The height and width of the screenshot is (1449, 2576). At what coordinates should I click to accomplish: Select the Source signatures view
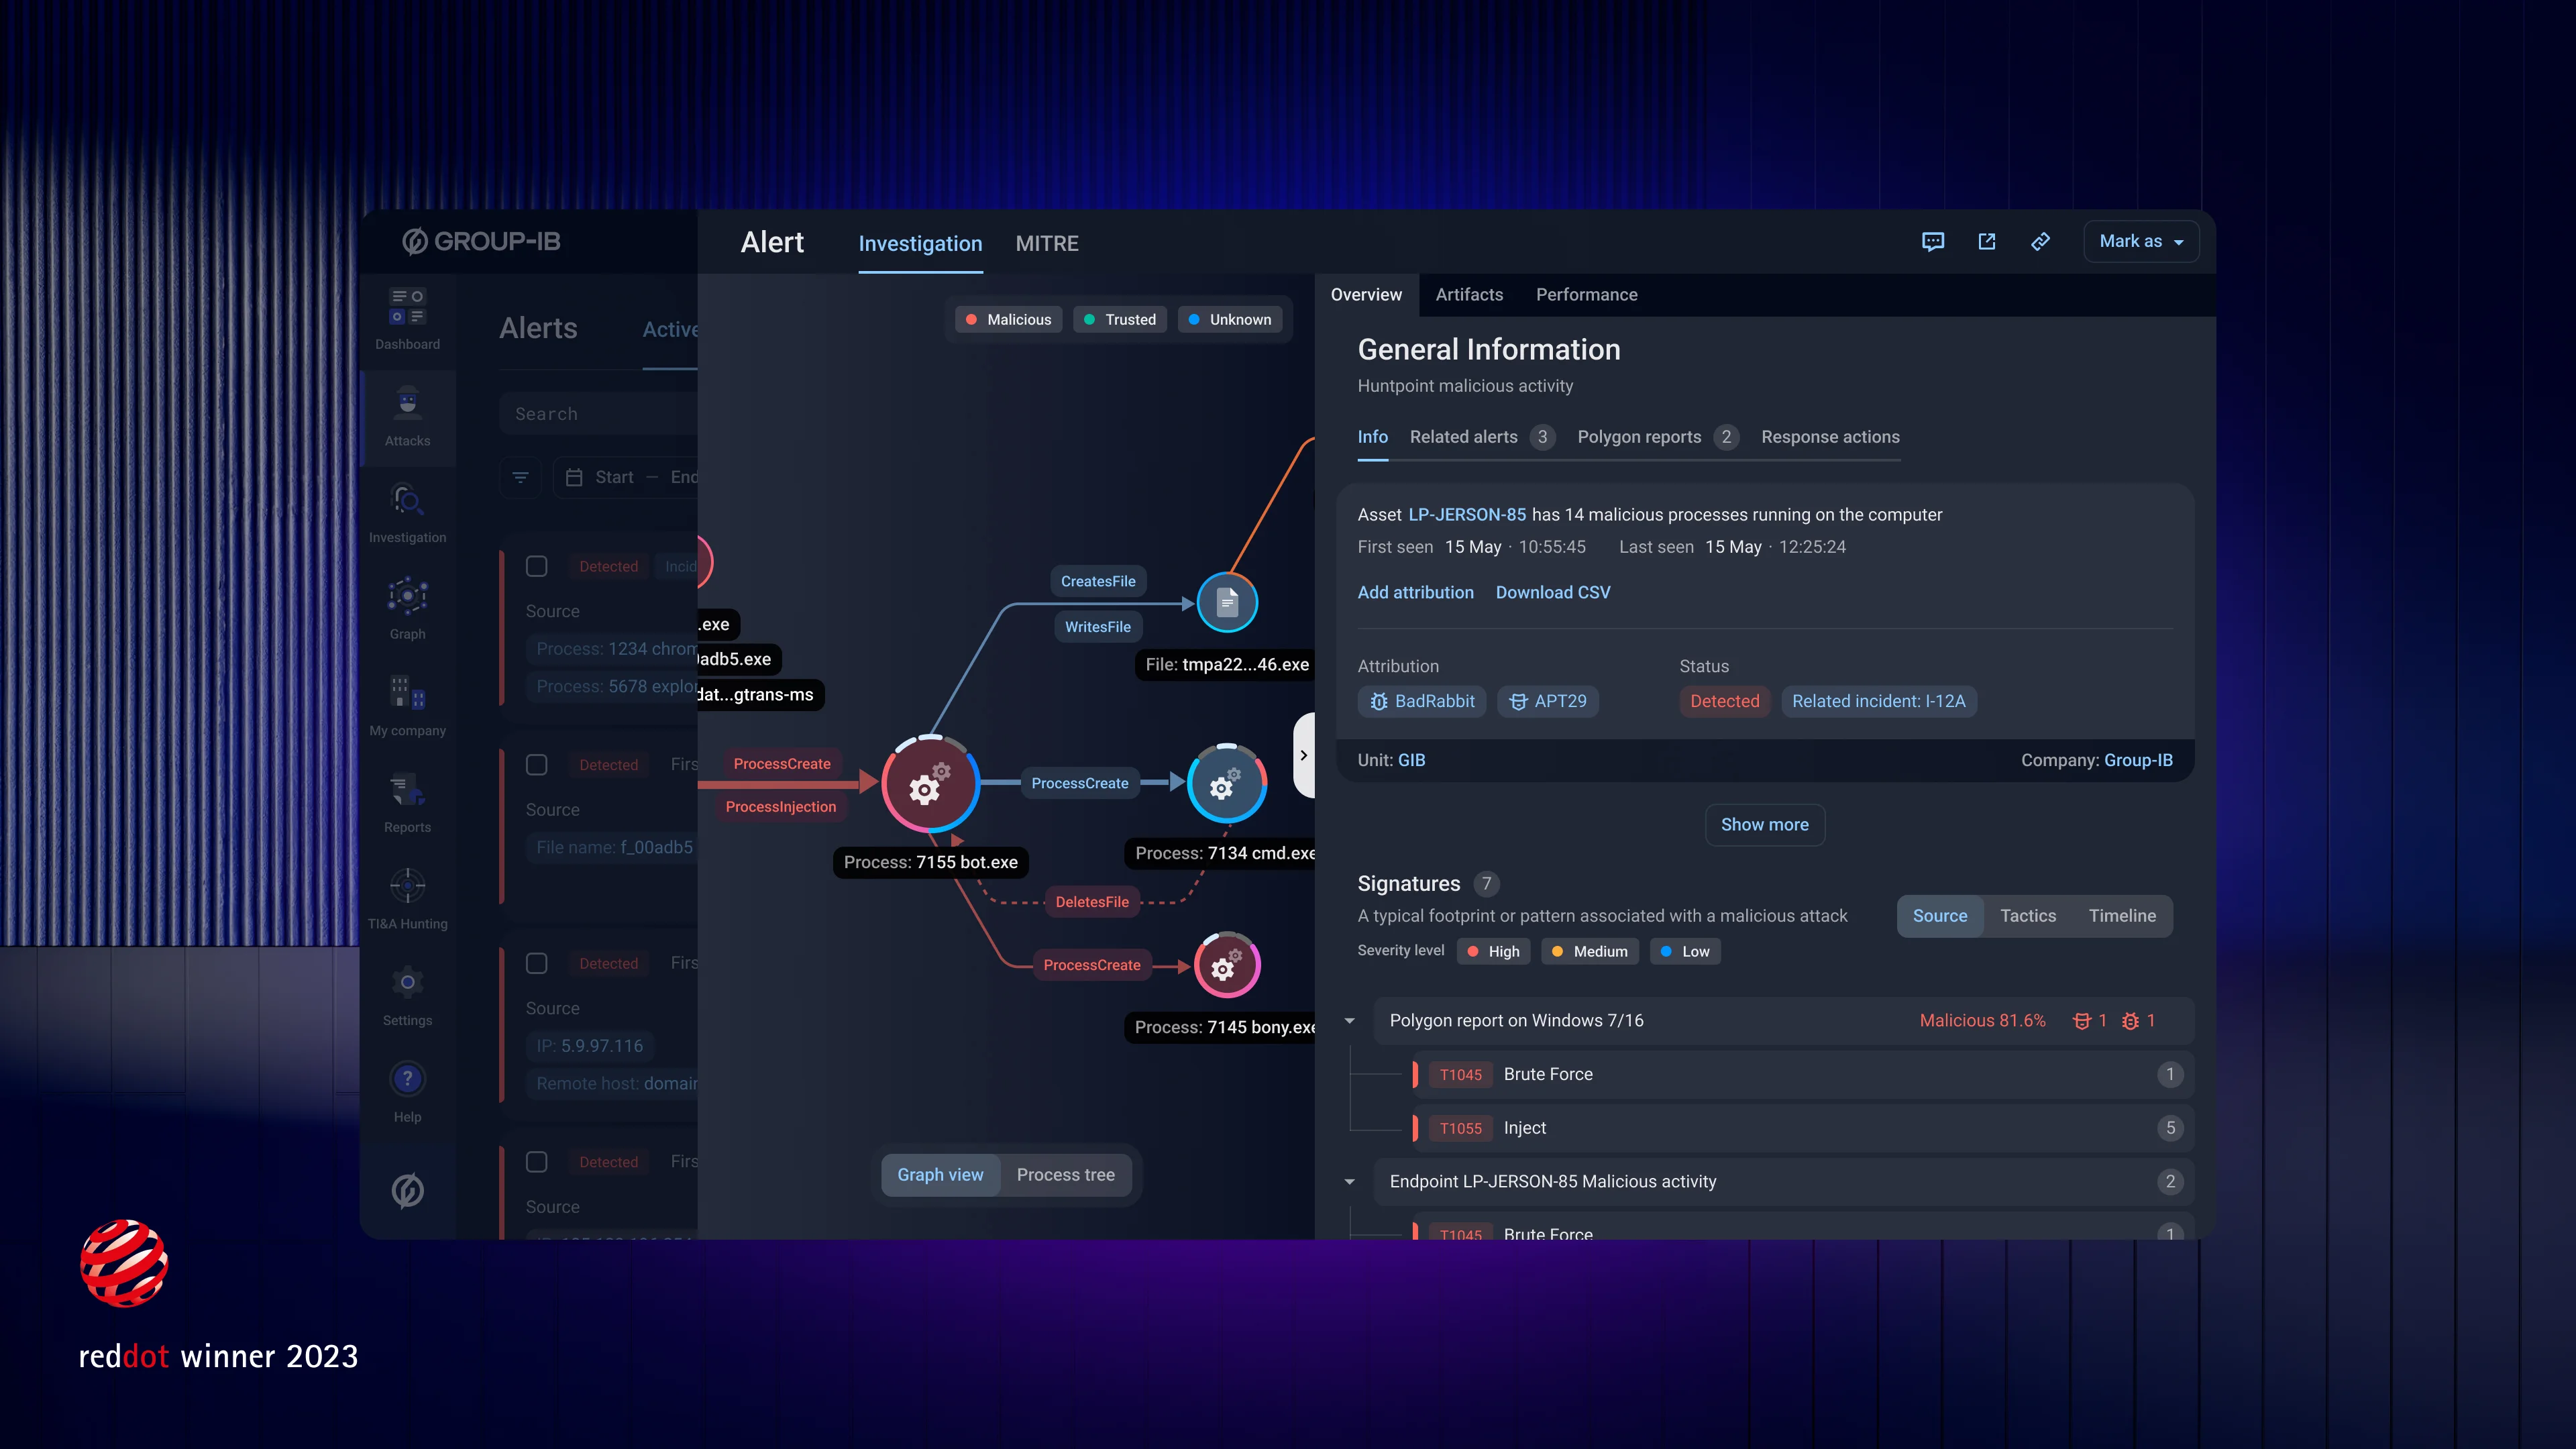[1939, 916]
